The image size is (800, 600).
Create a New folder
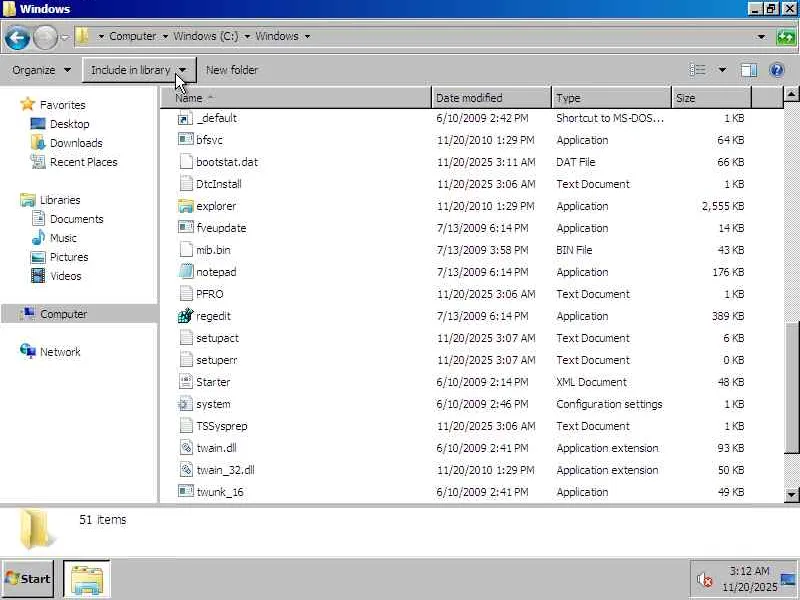pyautogui.click(x=232, y=70)
